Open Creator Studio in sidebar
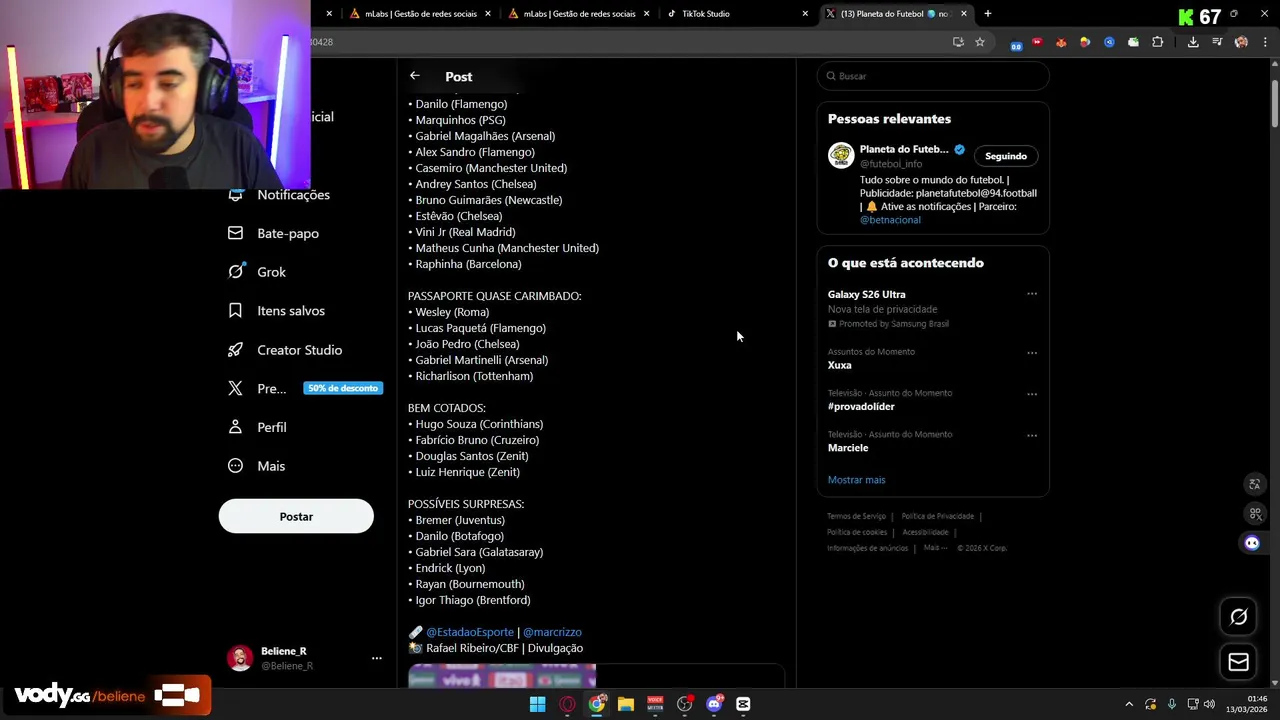The image size is (1280, 720). click(x=285, y=350)
